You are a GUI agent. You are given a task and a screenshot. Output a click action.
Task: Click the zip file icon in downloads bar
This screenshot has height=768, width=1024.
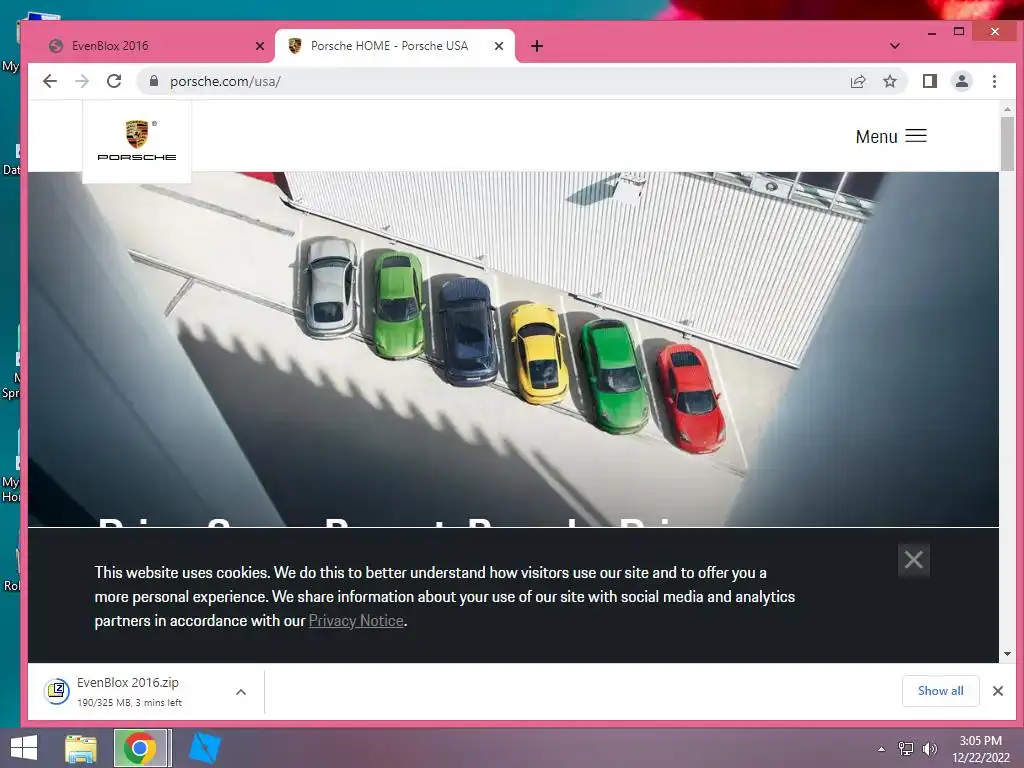coord(57,691)
